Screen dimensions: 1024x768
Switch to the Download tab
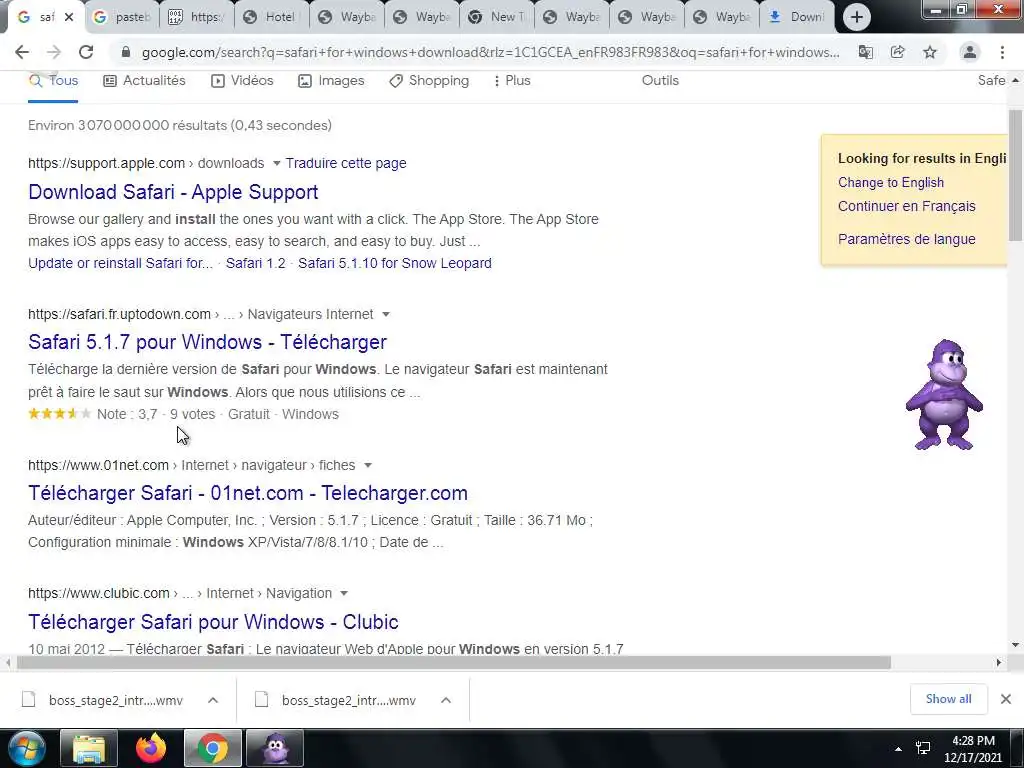[x=797, y=18]
